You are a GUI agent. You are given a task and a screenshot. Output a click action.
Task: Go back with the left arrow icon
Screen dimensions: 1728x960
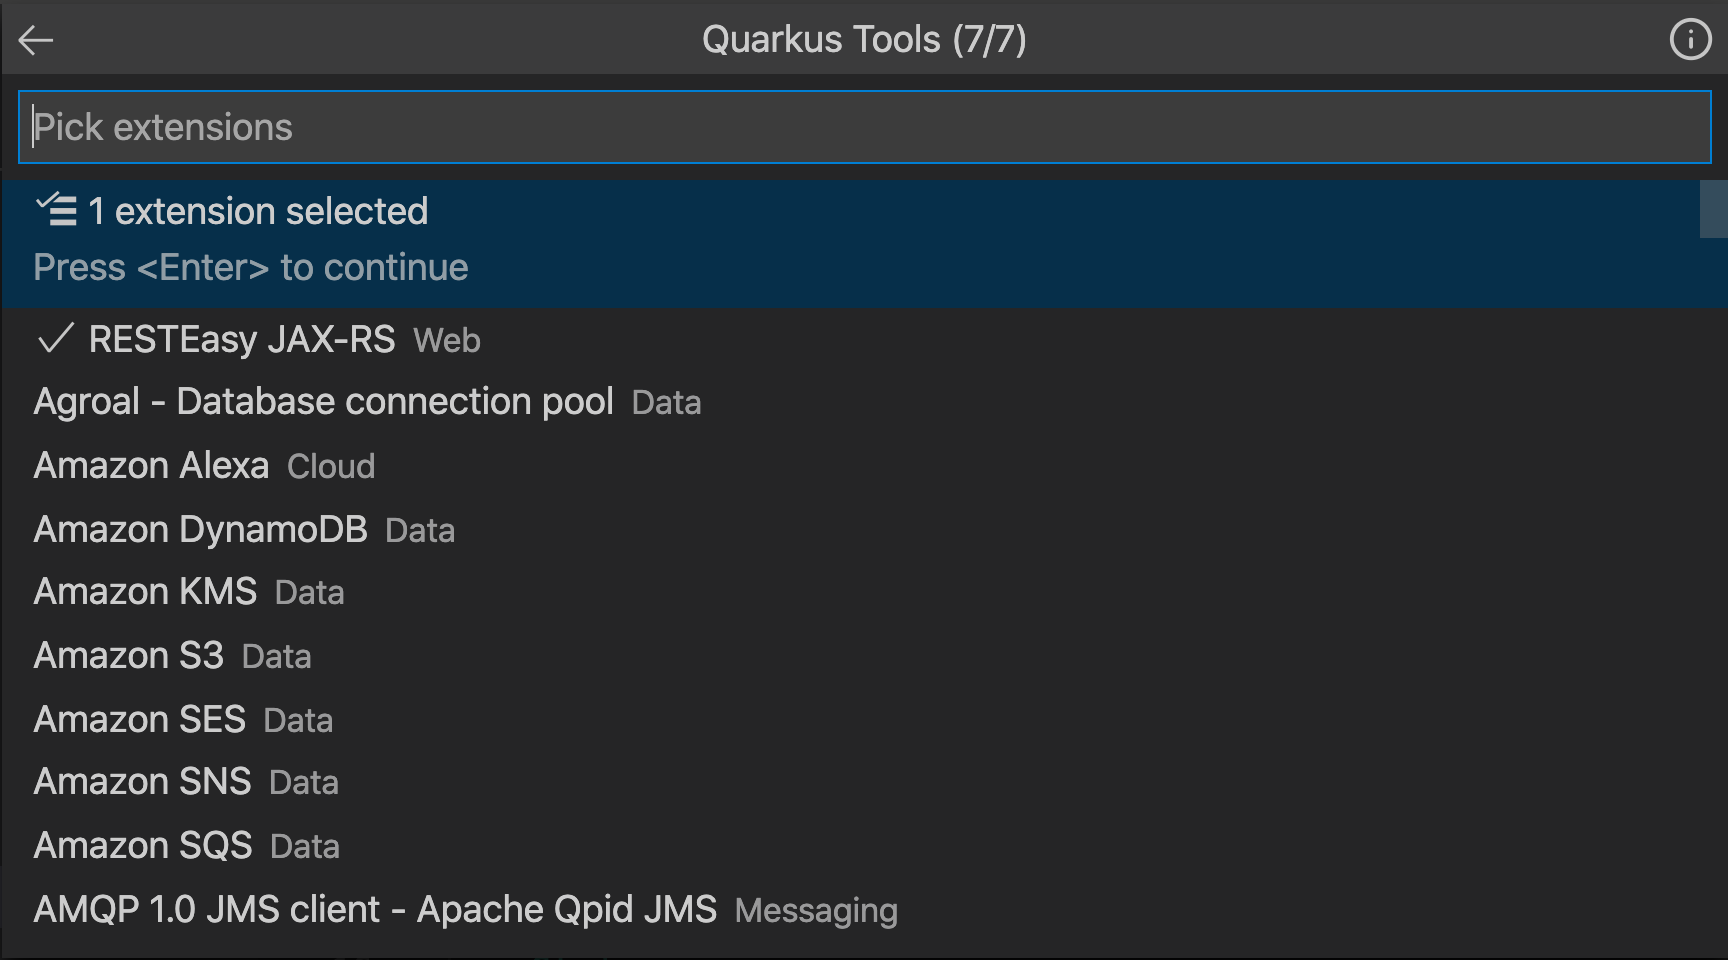coord(36,40)
